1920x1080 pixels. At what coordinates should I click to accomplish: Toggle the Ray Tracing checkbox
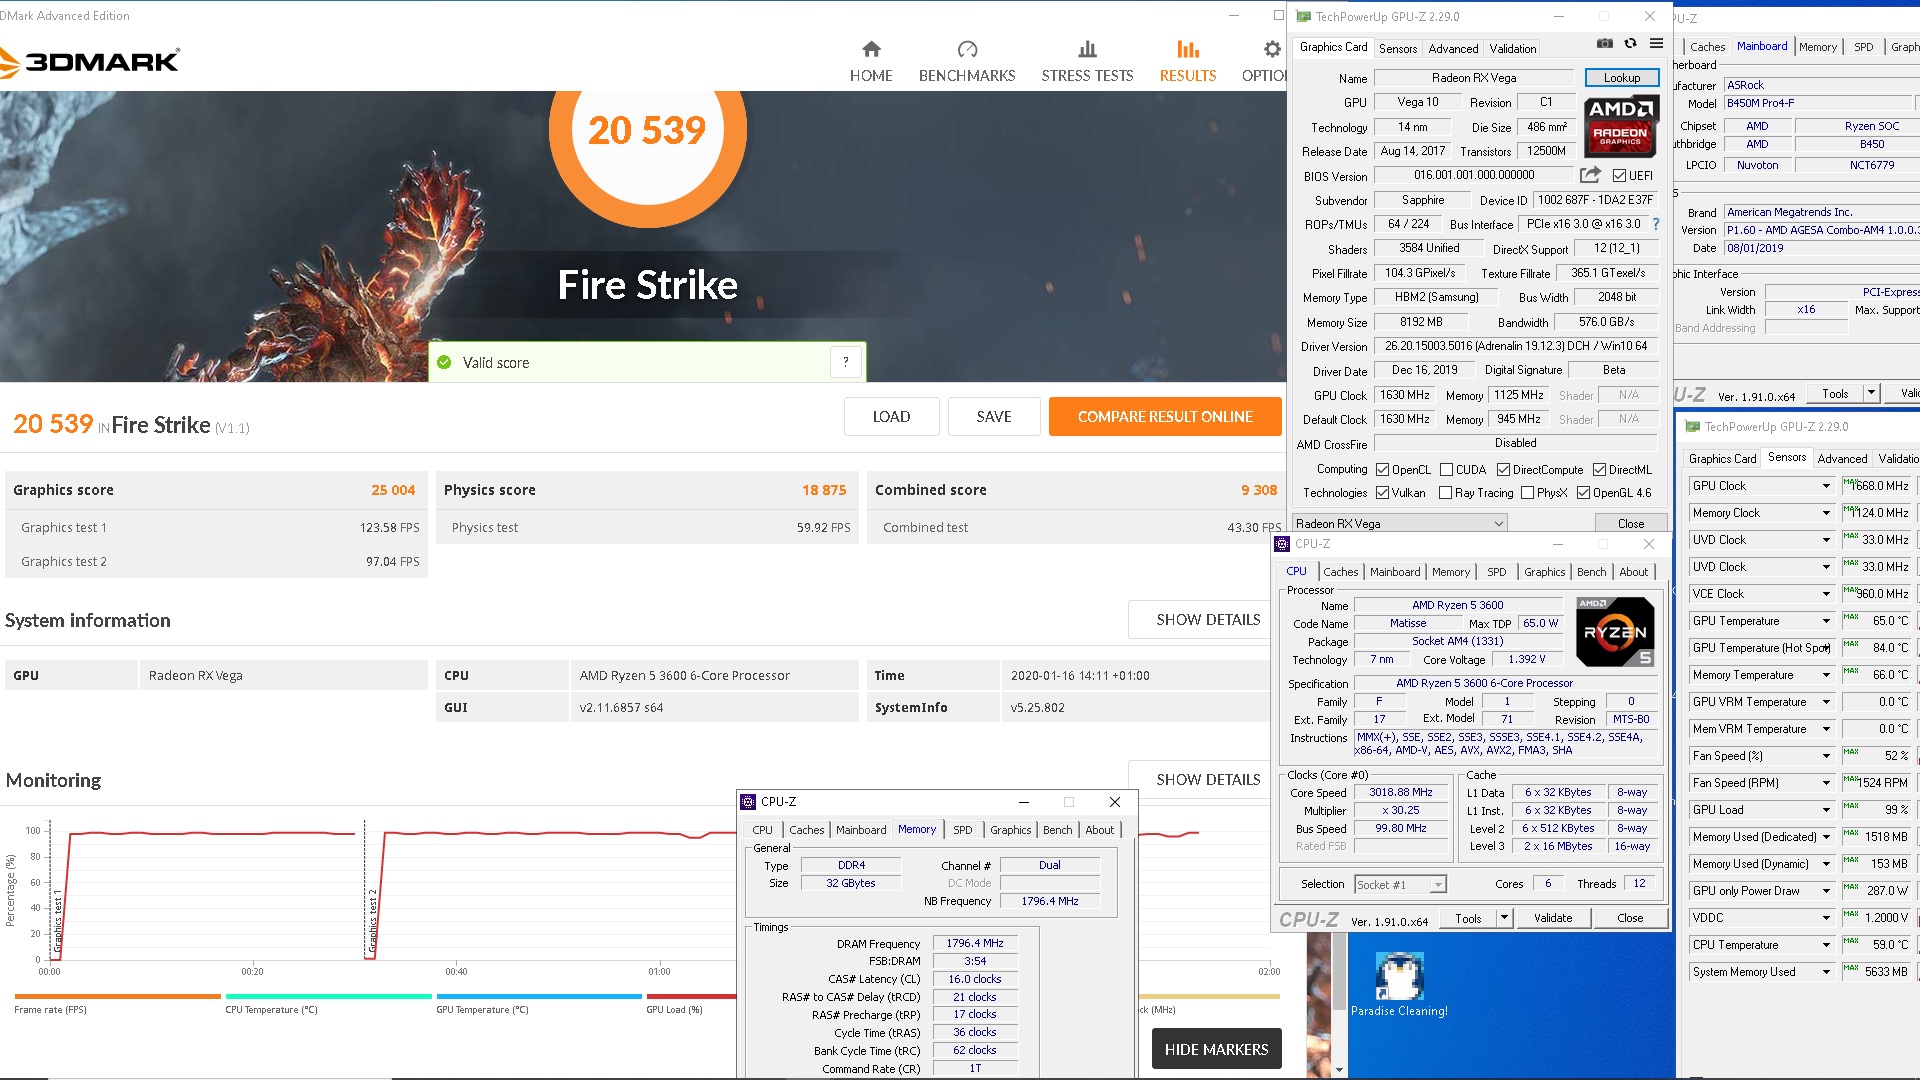[1445, 493]
